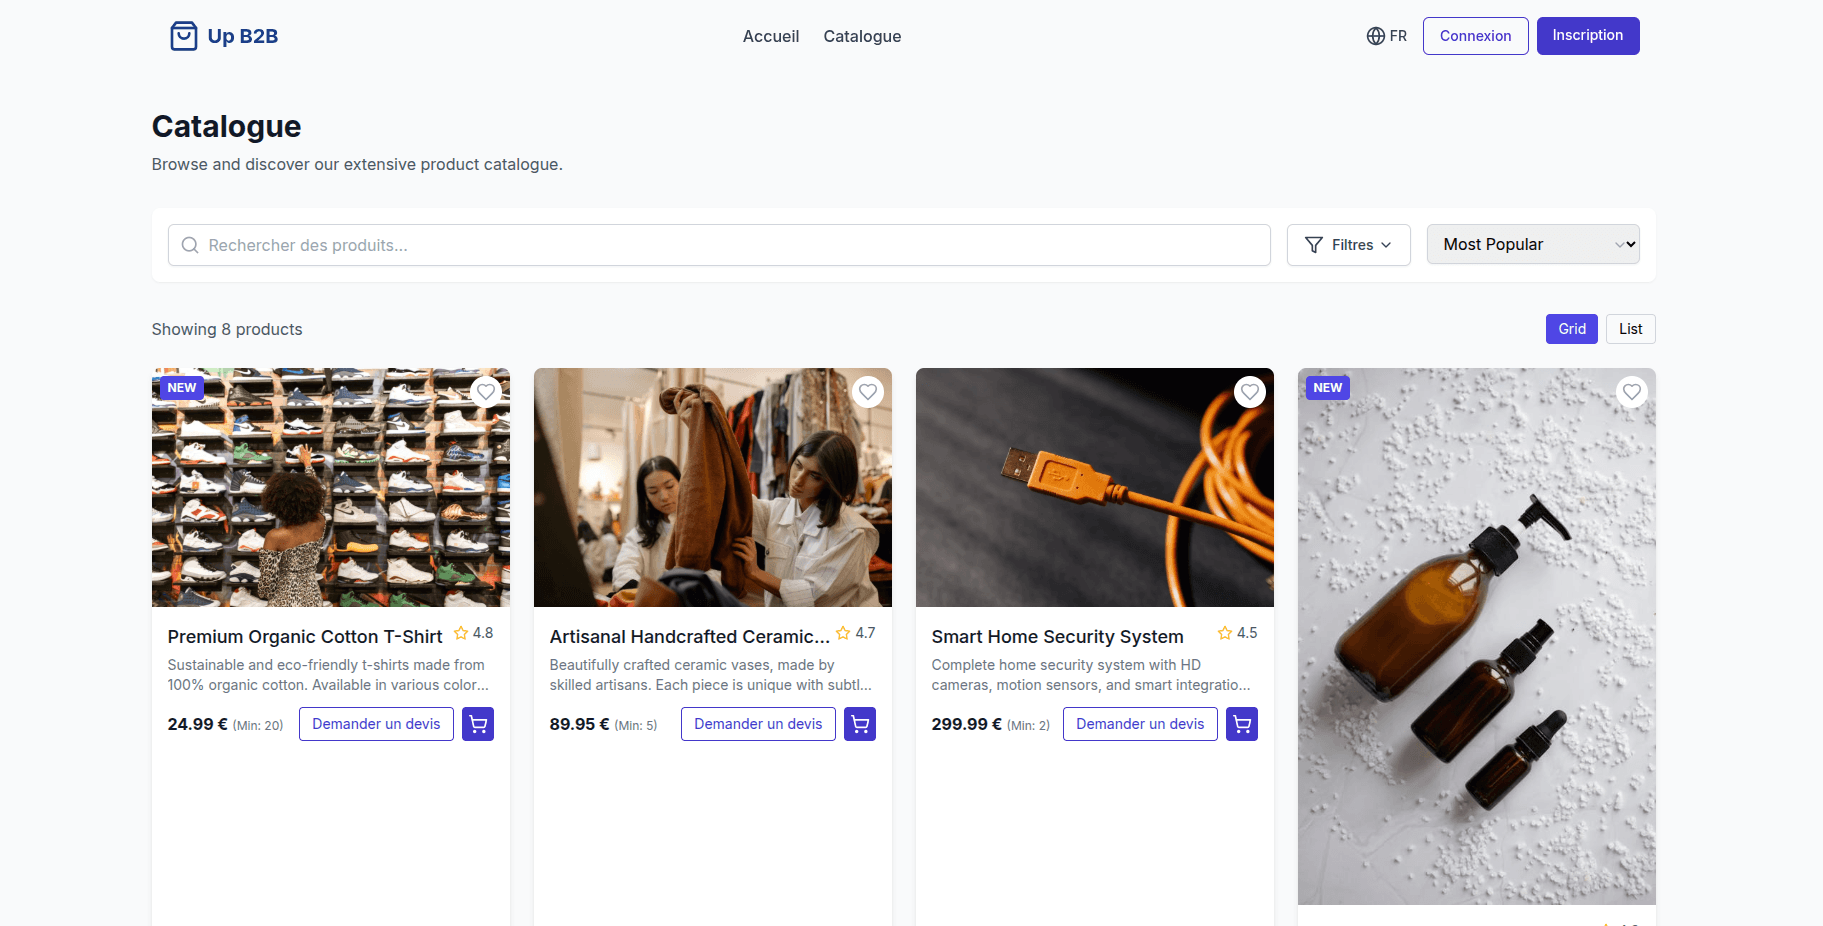Click the star rating 4.7 on Ceramic card
The image size is (1823, 926).
[856, 633]
